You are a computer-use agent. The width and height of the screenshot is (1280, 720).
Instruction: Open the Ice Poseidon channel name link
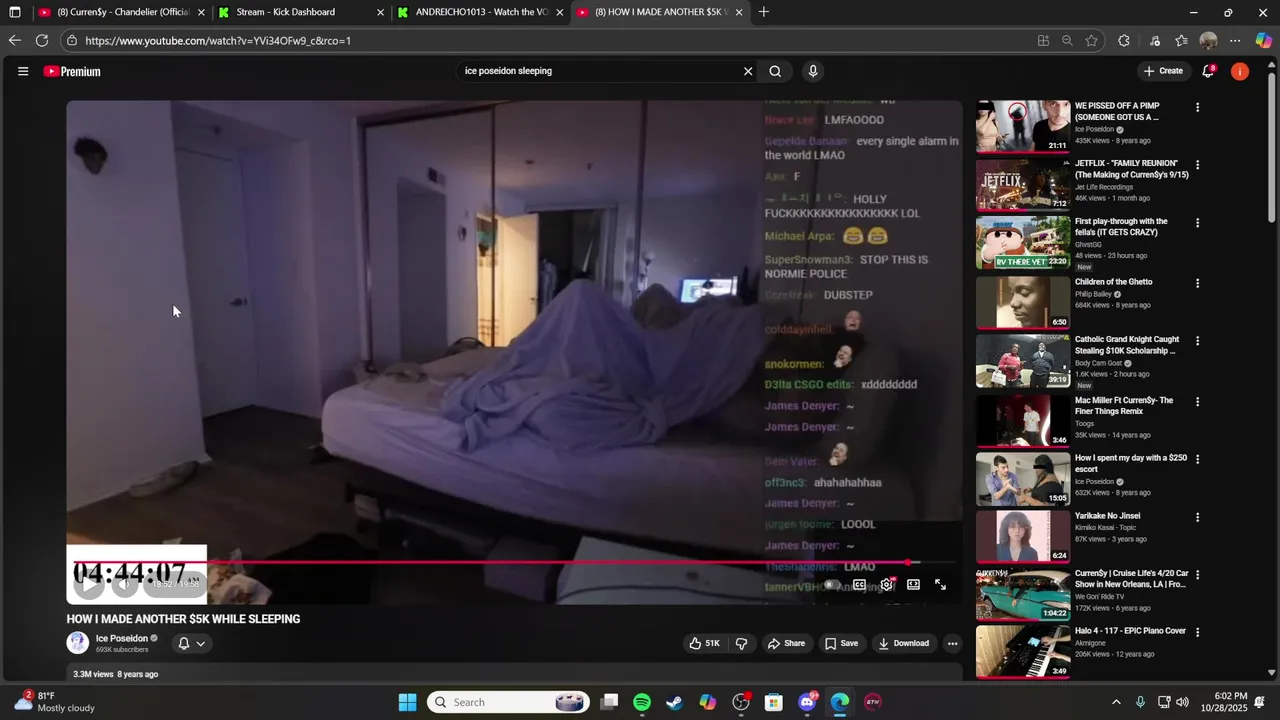121,638
